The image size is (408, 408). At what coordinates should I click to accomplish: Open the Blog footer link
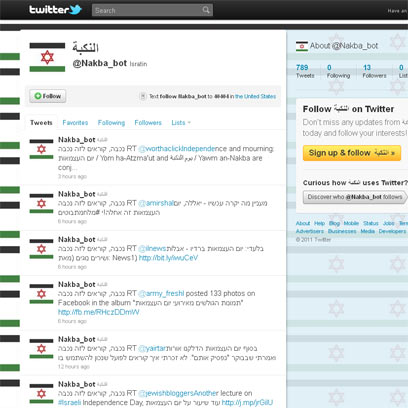[x=334, y=223]
